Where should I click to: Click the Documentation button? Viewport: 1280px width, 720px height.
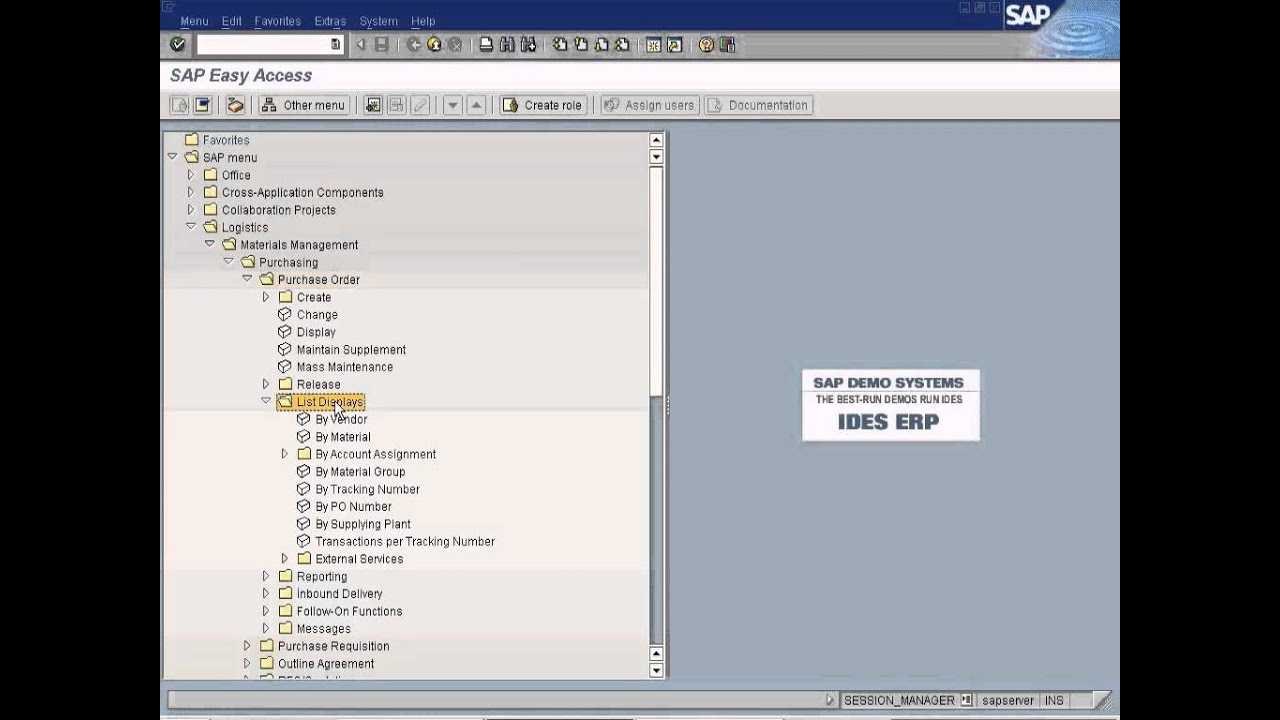click(x=758, y=105)
